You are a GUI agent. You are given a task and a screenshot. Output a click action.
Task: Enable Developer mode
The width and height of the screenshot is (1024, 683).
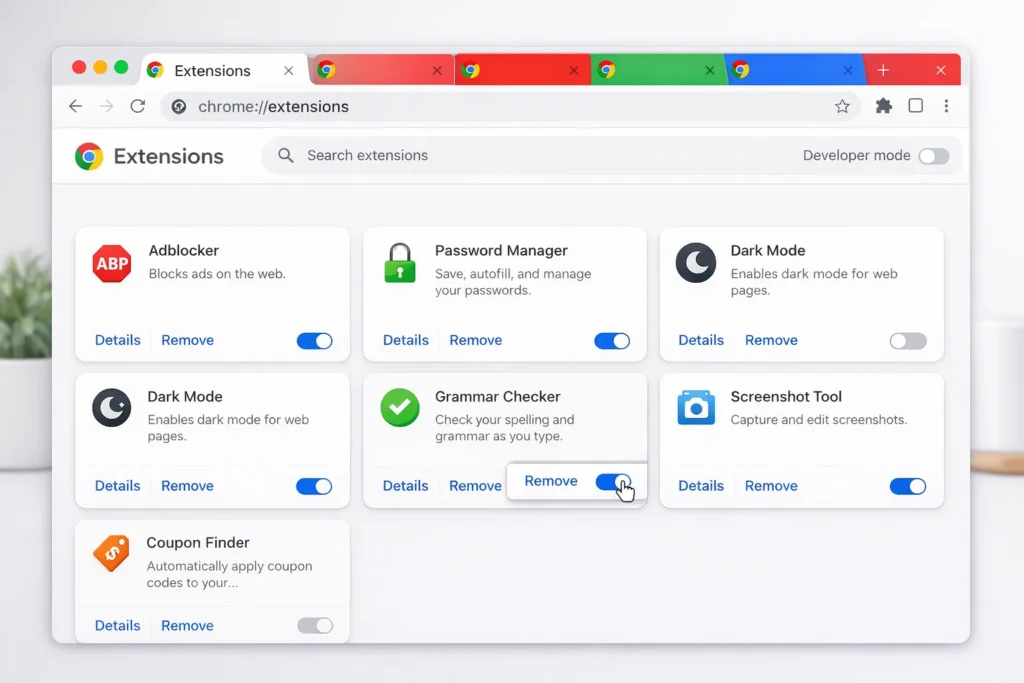(x=933, y=156)
